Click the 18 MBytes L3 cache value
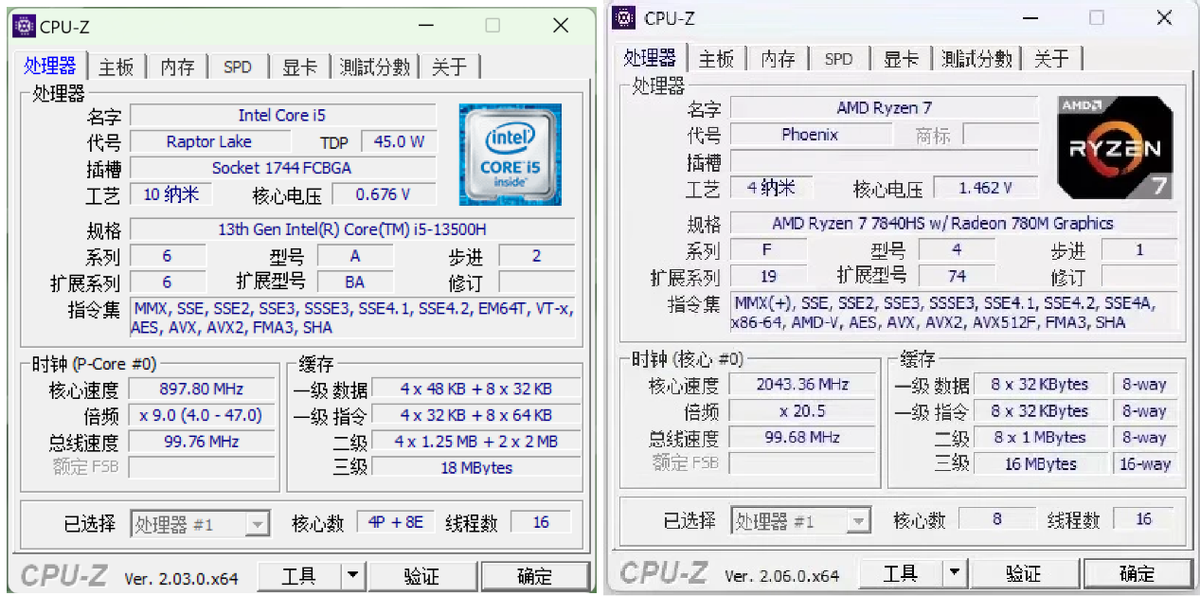The height and width of the screenshot is (600, 1200). [x=477, y=467]
